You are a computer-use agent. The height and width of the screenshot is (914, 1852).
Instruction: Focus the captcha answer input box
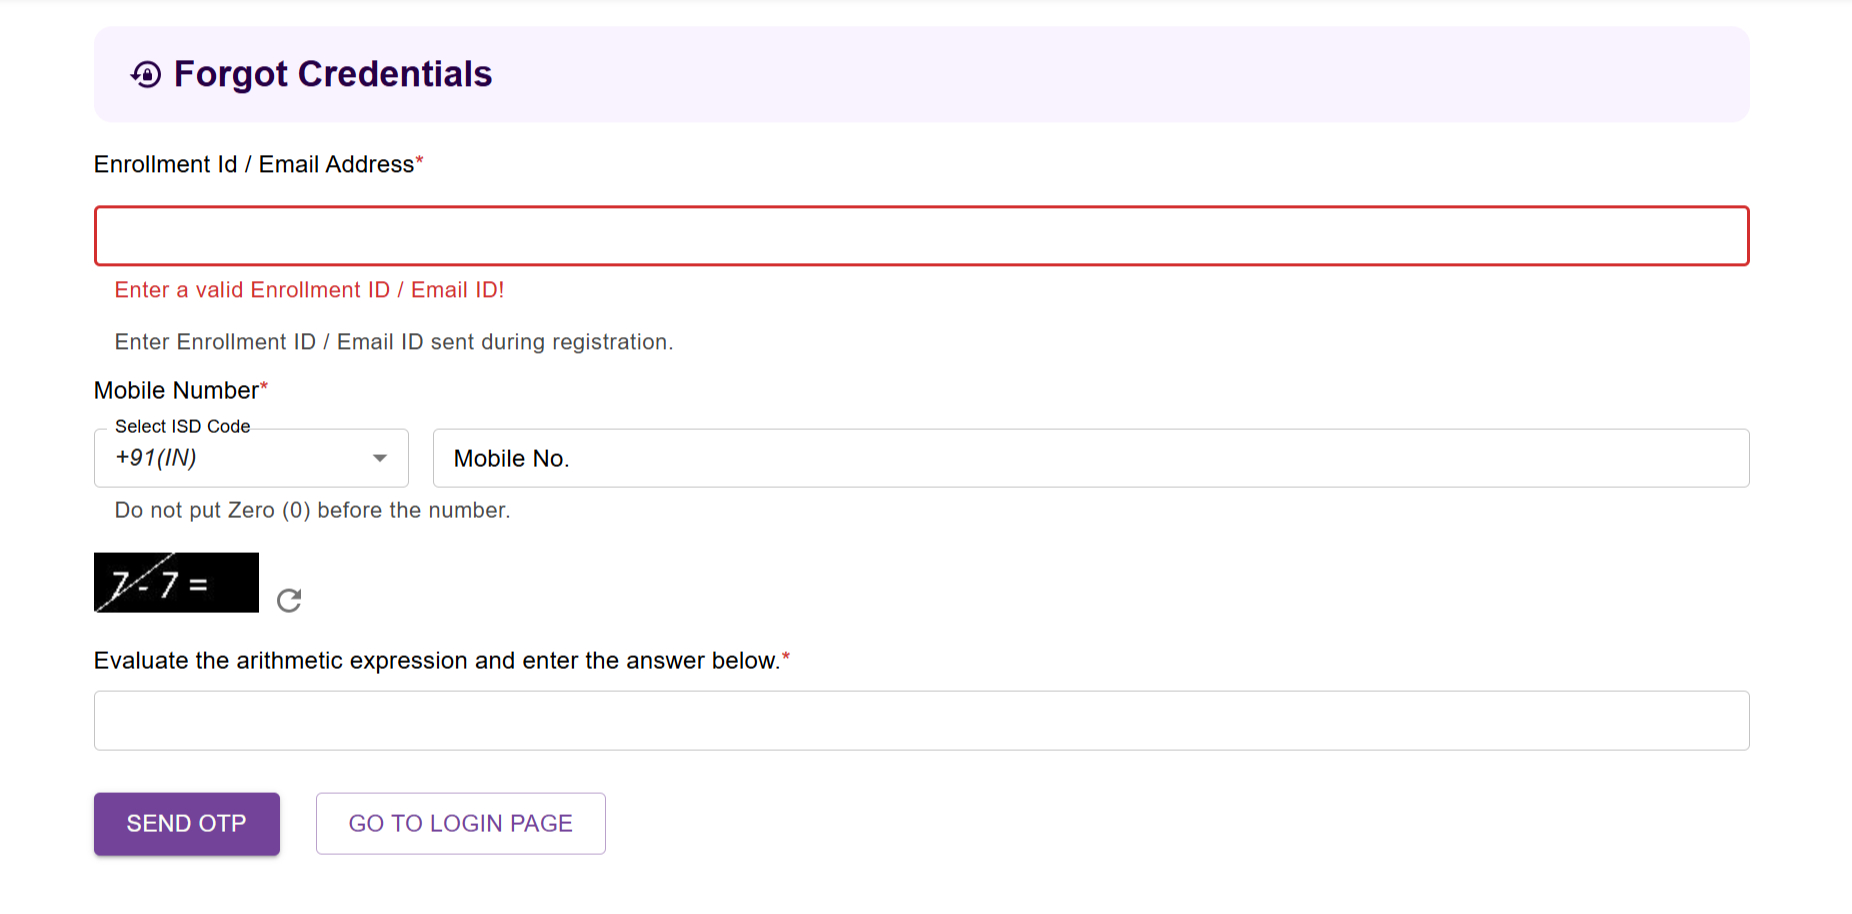click(921, 721)
